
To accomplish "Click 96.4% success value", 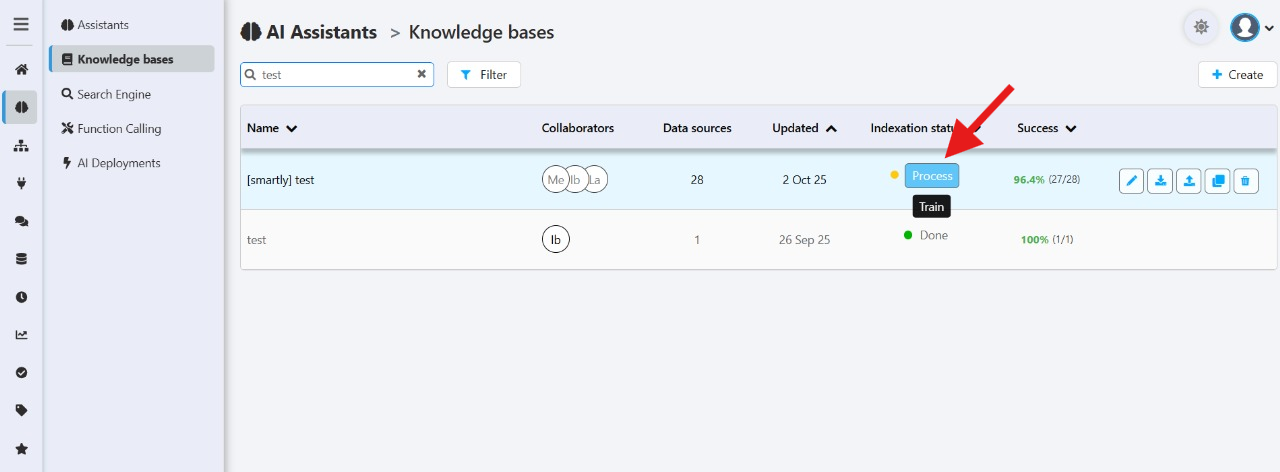I will (1029, 180).
